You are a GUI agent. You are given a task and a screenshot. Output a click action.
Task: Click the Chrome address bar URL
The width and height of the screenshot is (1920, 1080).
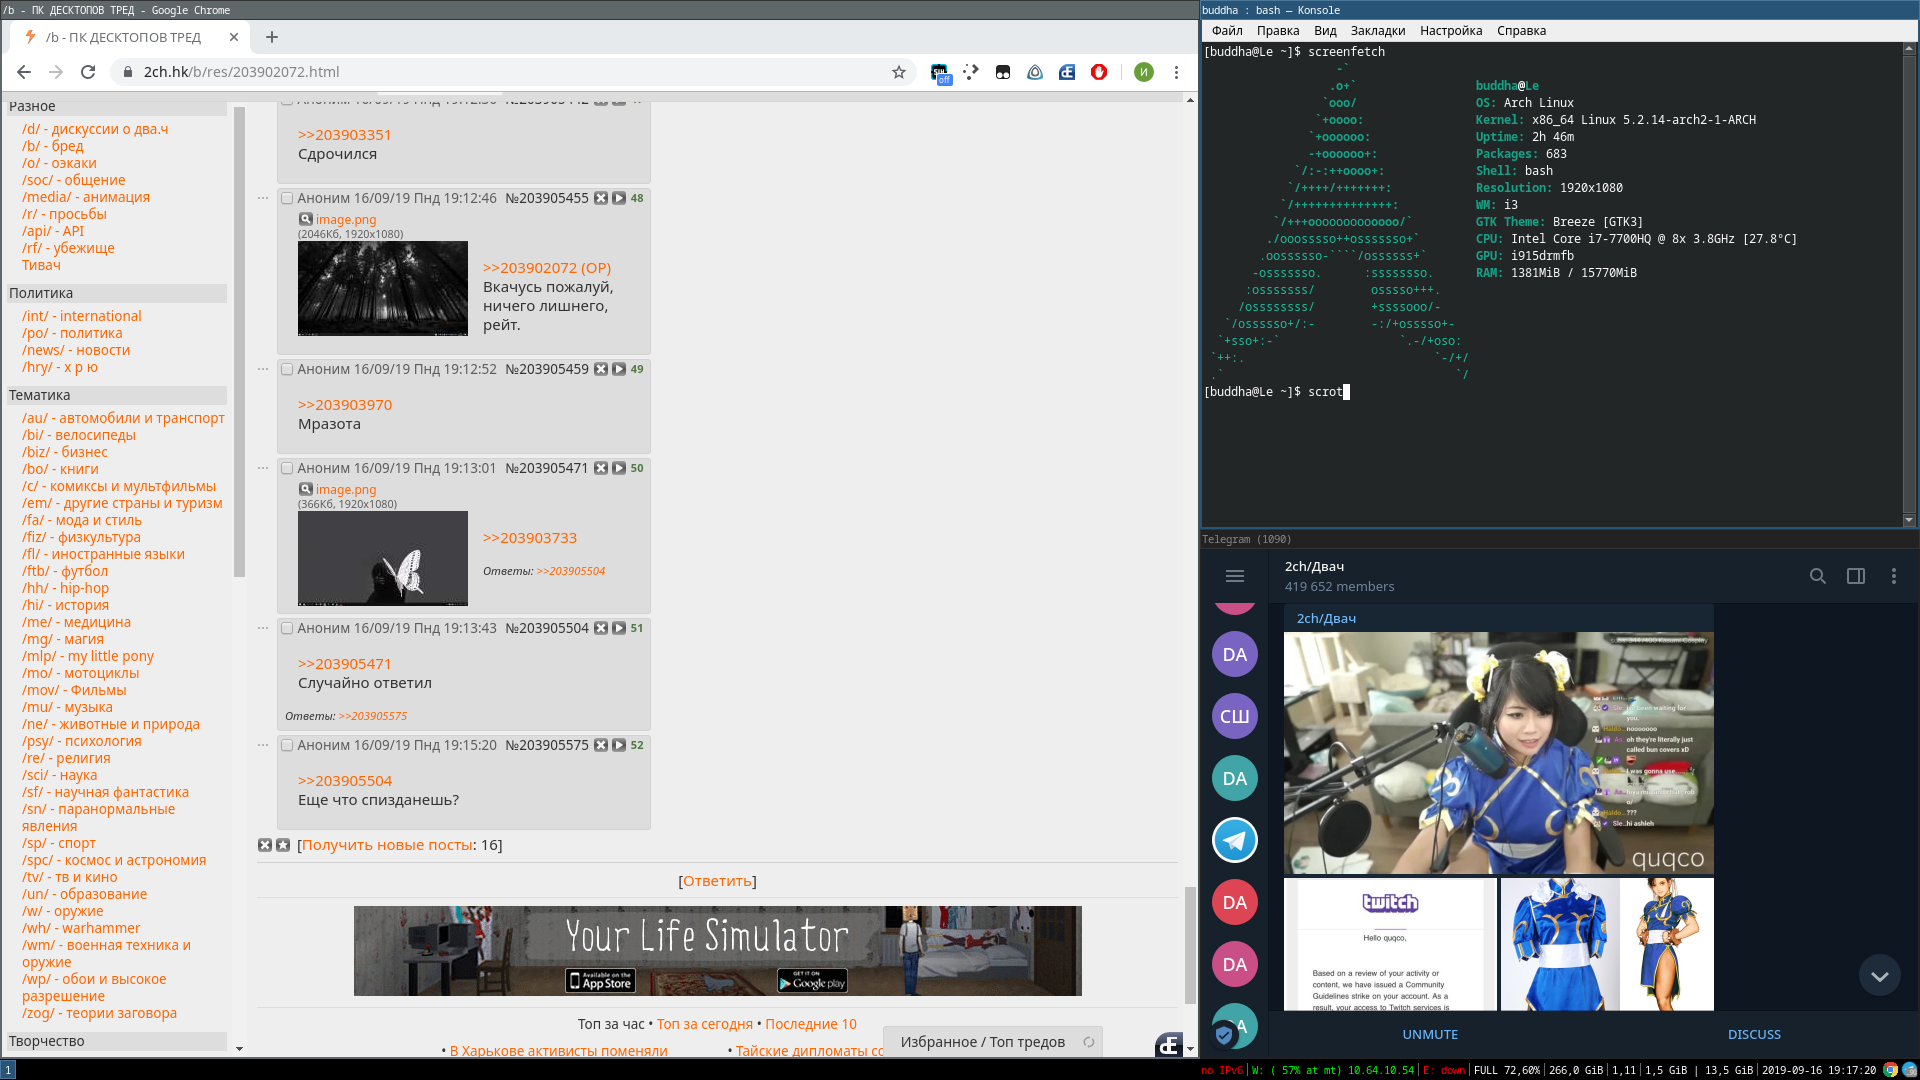[241, 72]
